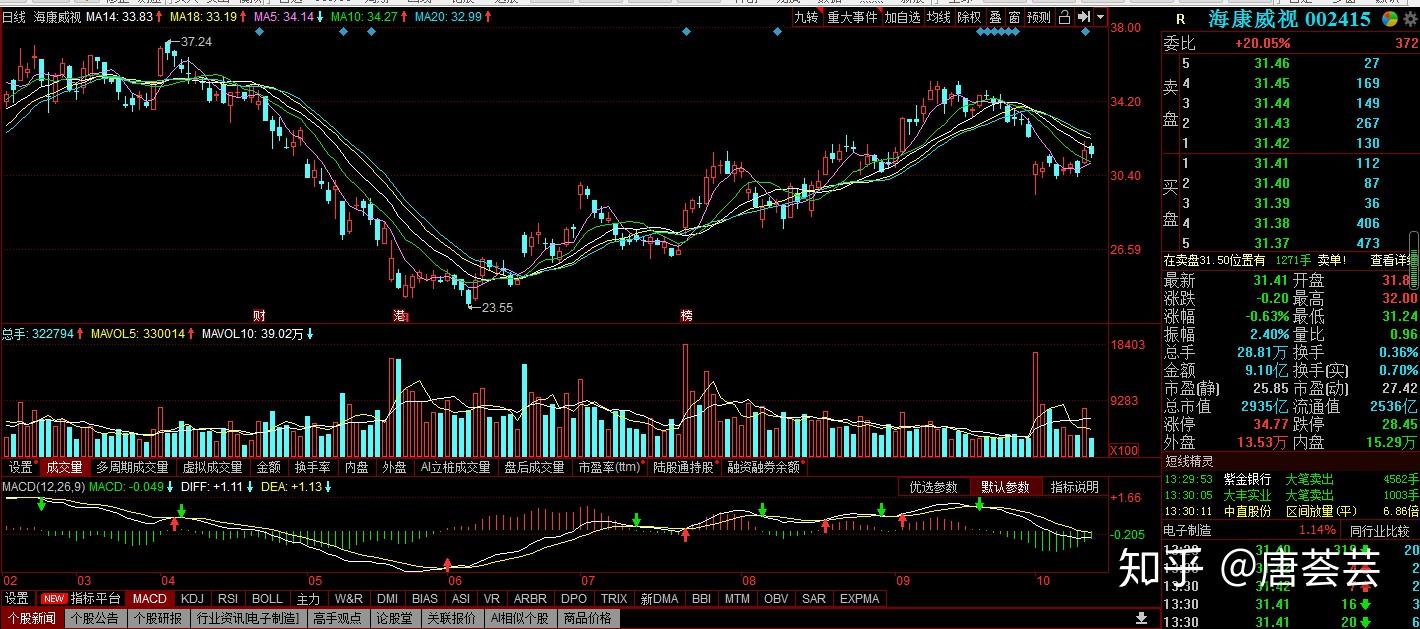1420x629 pixels.
Task: Select the 融资融券余额 tab
Action: pyautogui.click(x=764, y=467)
